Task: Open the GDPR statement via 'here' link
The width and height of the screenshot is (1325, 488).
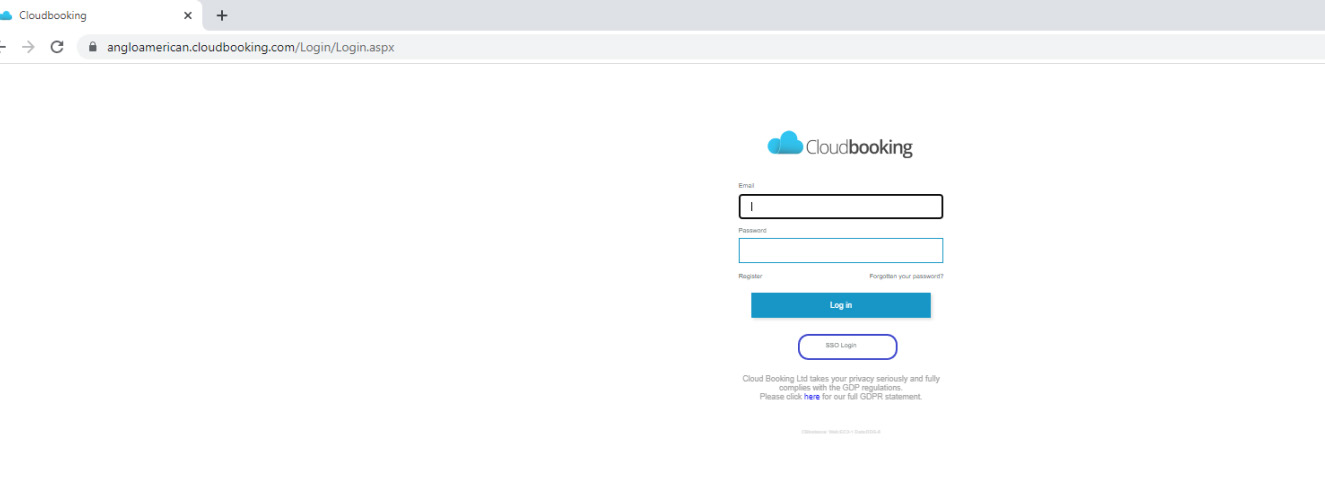Action: (x=811, y=397)
